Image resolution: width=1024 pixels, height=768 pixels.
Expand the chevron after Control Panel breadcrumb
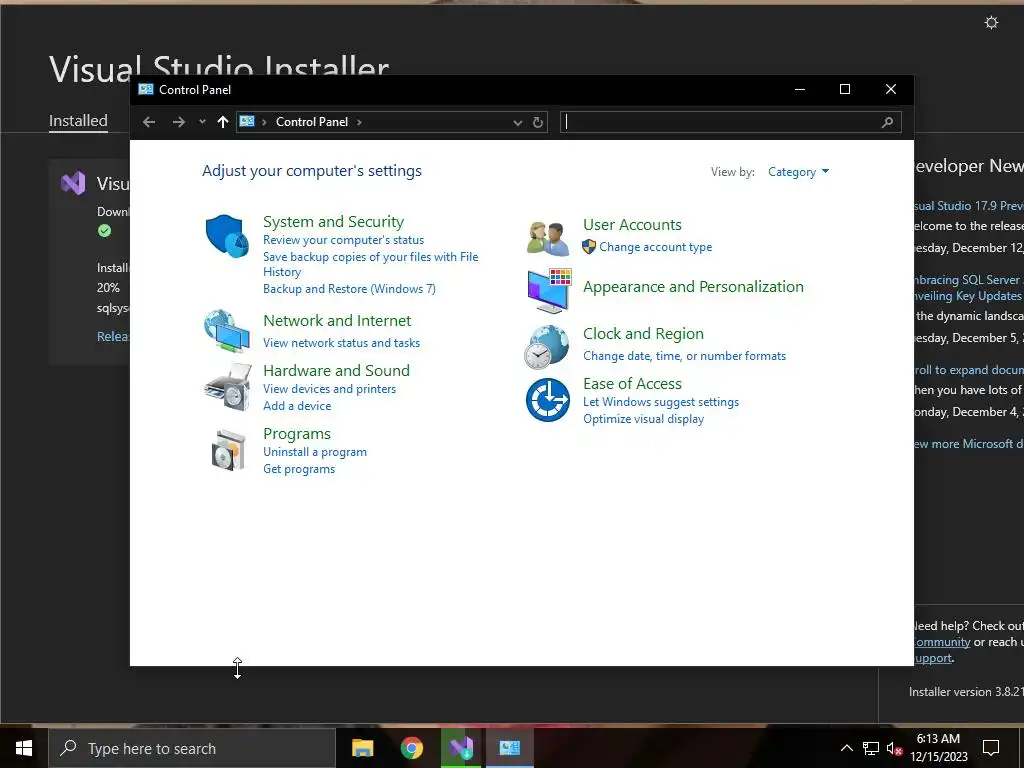point(359,122)
